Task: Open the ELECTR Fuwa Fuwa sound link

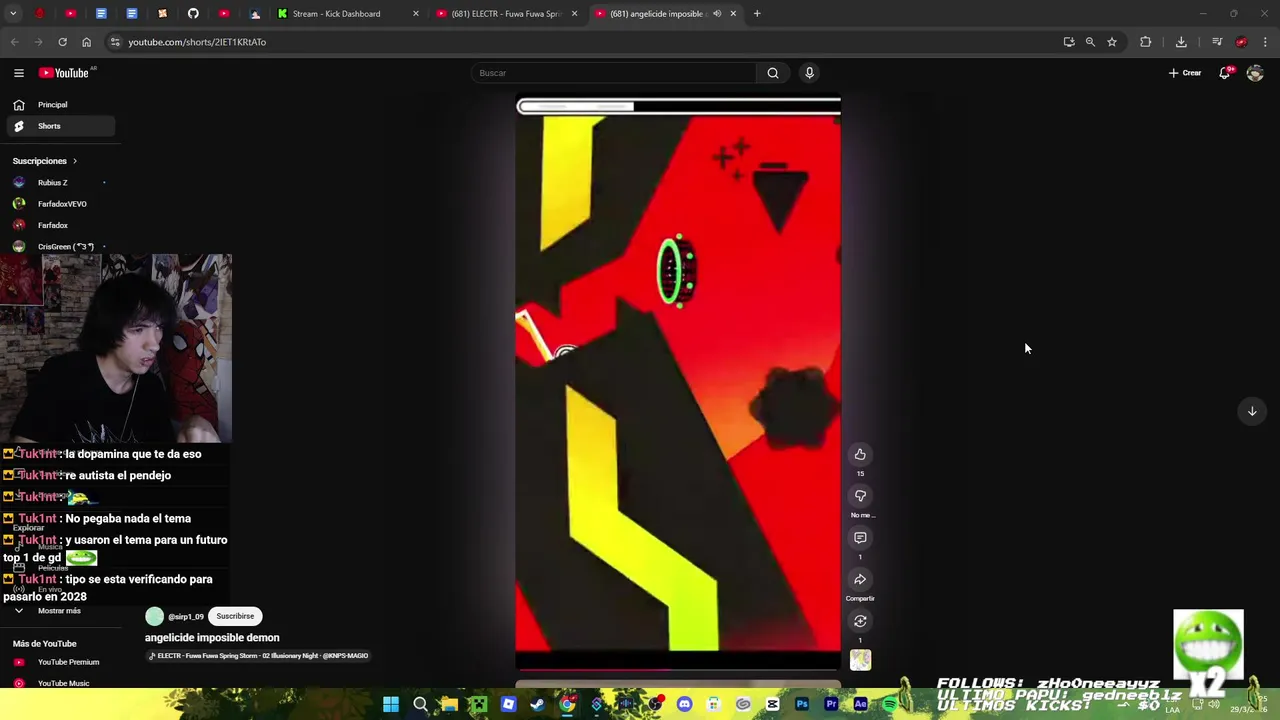Action: [259, 656]
